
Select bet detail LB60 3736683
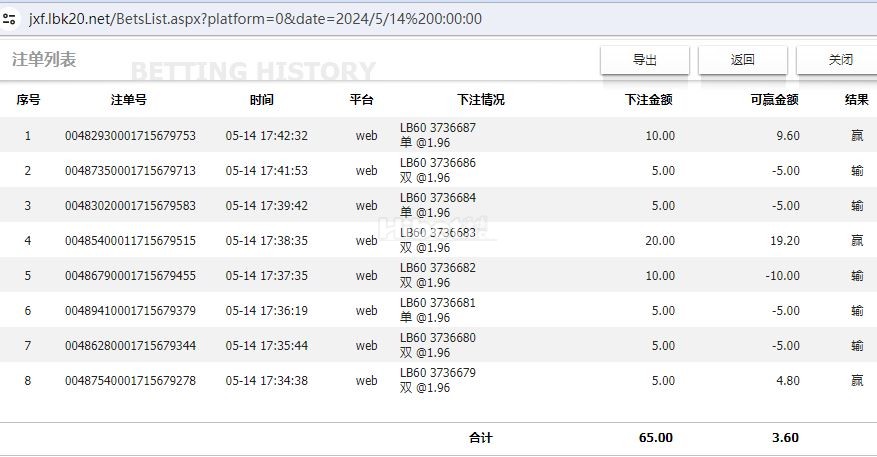click(438, 233)
